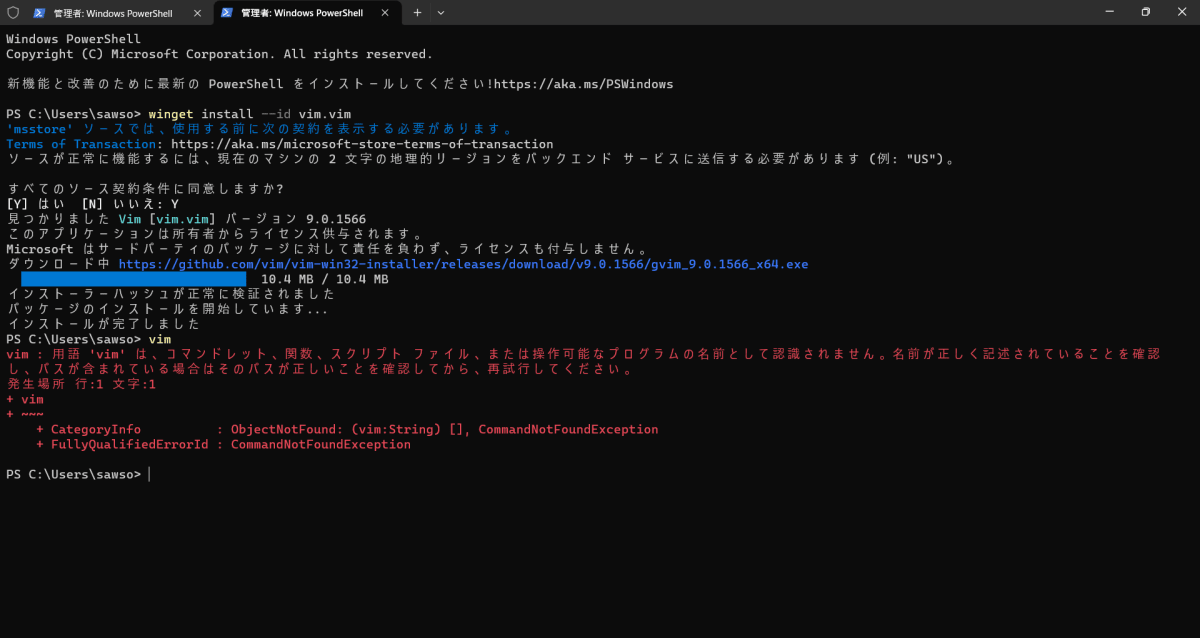Click the shield icon at the tab bar's left
Screen dimensions: 1200x638
coord(13,13)
